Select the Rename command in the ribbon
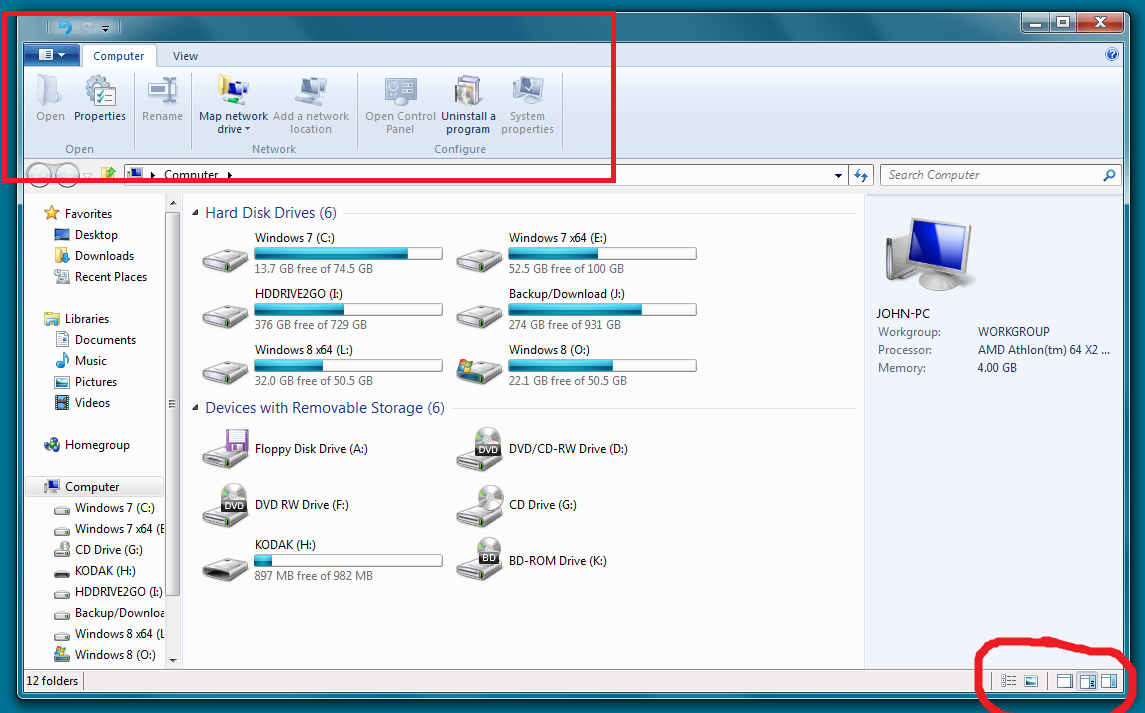This screenshot has width=1145, height=713. (162, 103)
